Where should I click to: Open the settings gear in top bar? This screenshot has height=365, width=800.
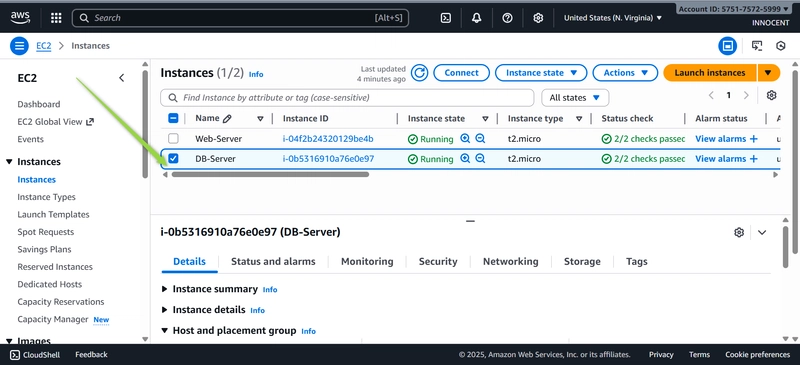click(538, 18)
